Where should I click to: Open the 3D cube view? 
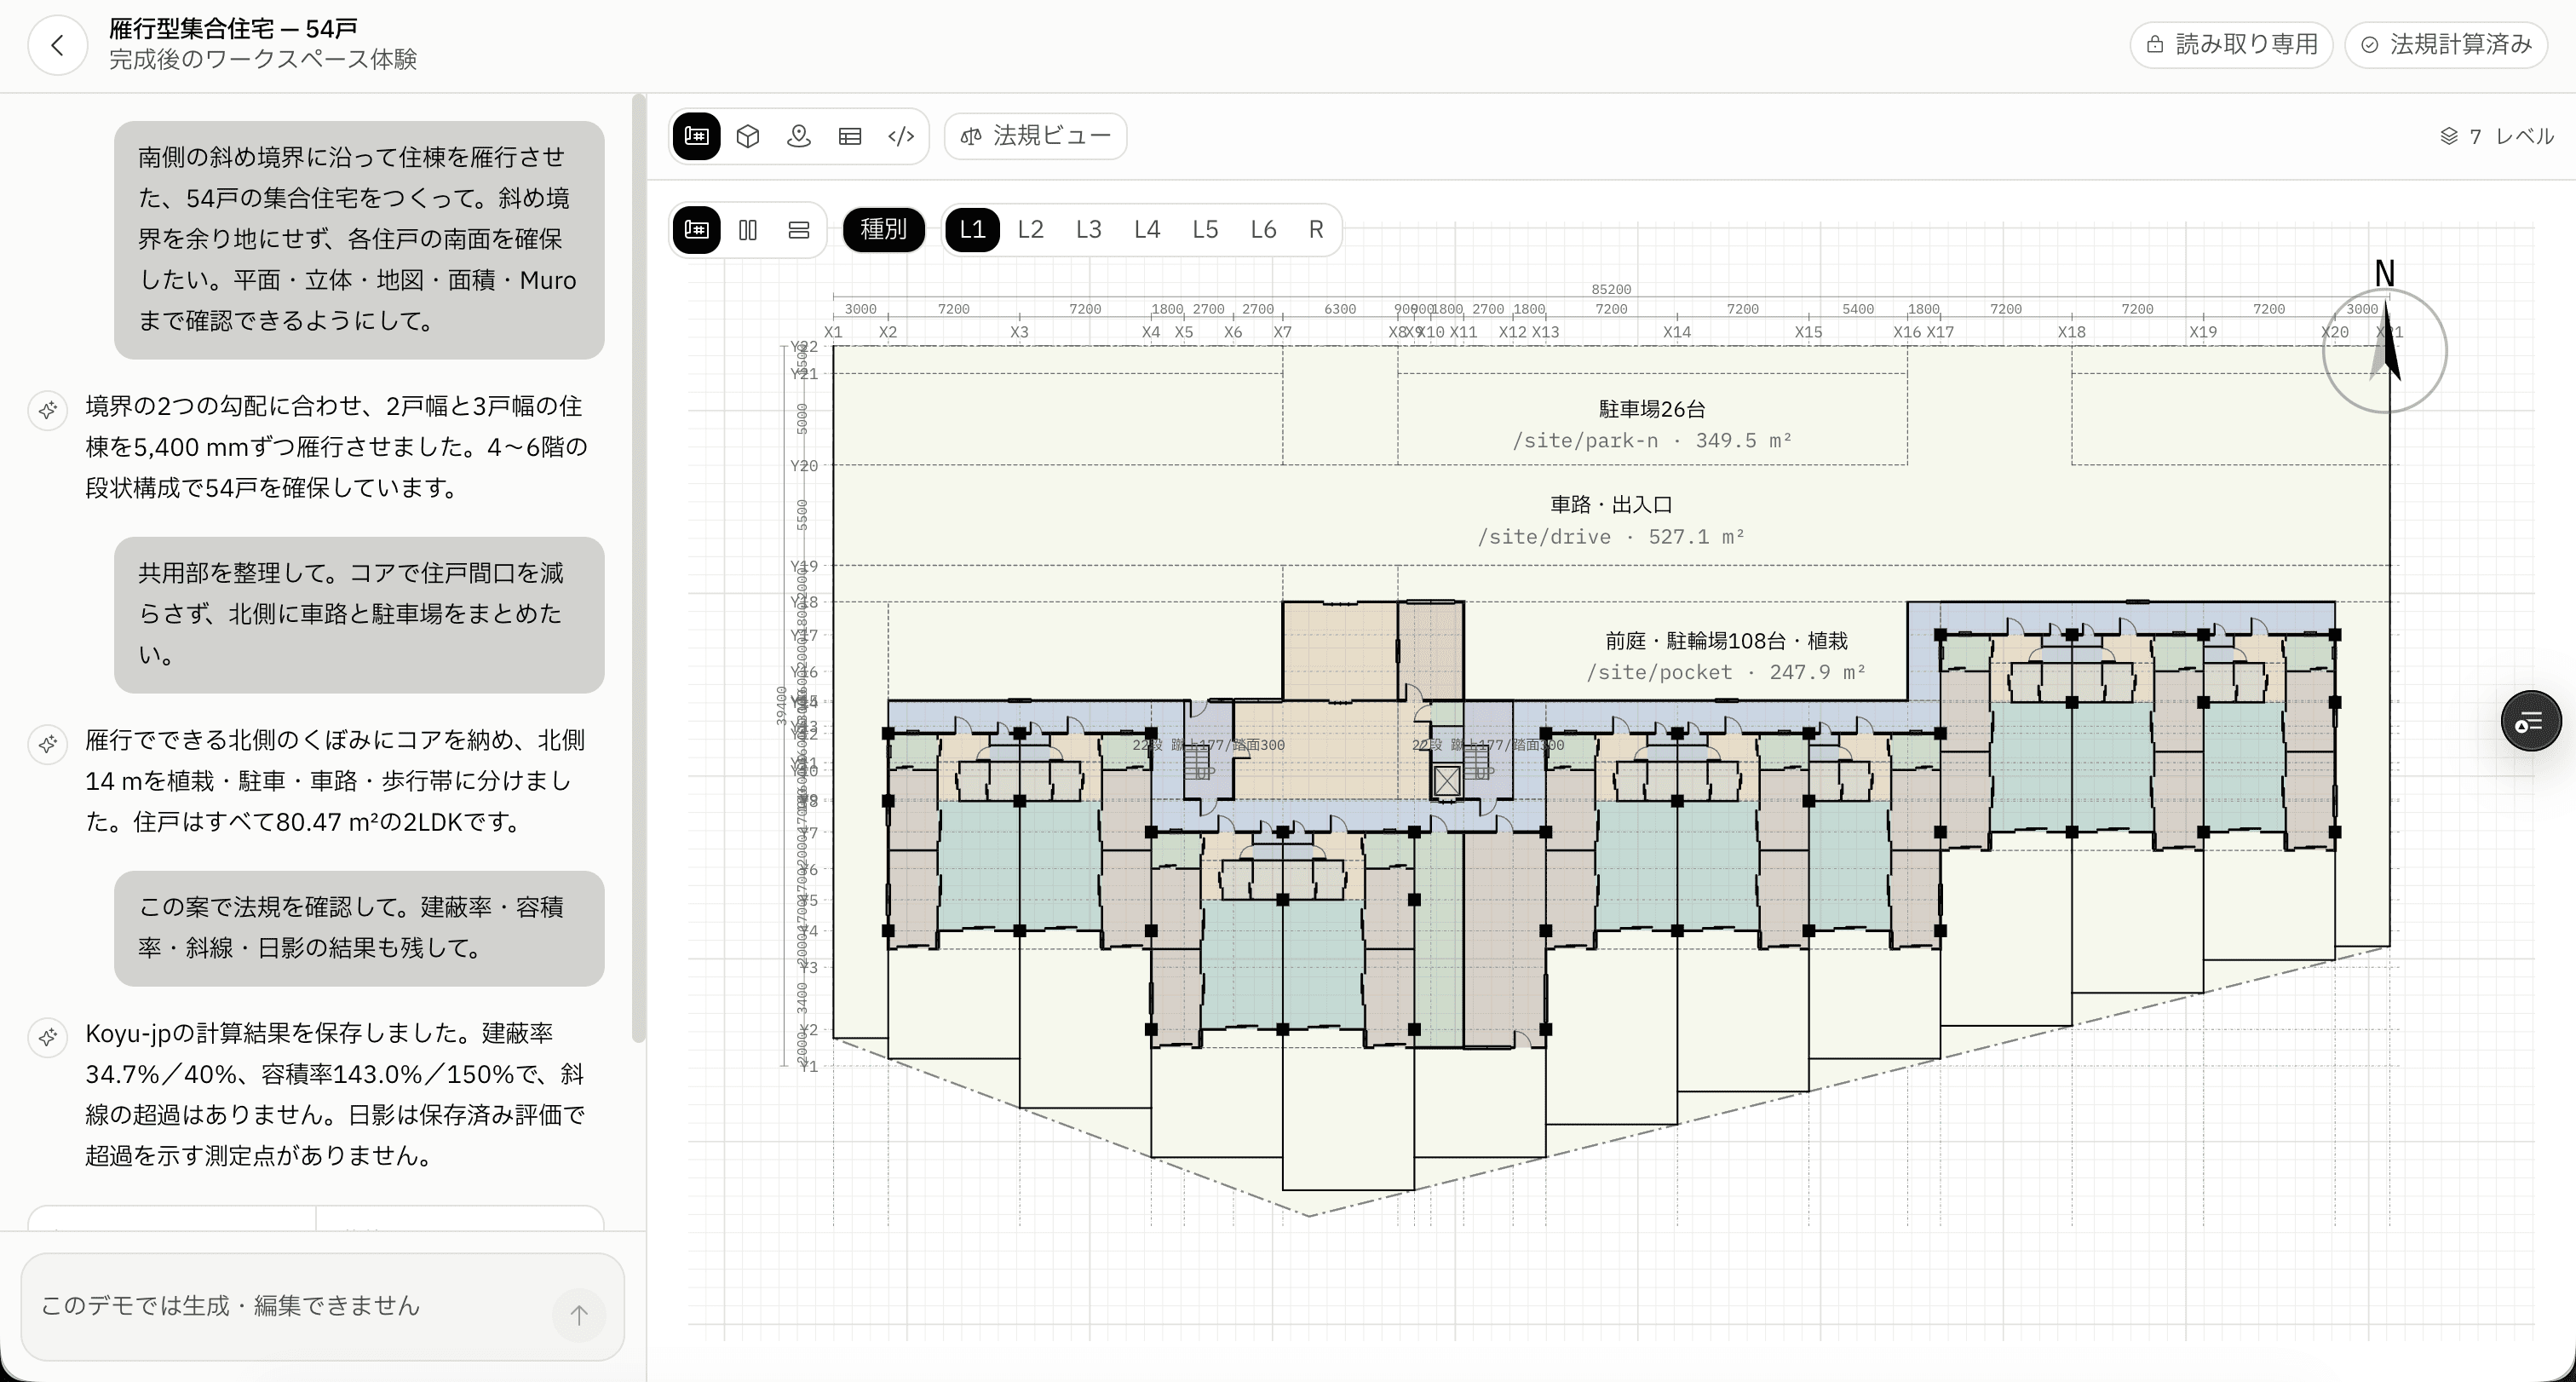tap(748, 136)
